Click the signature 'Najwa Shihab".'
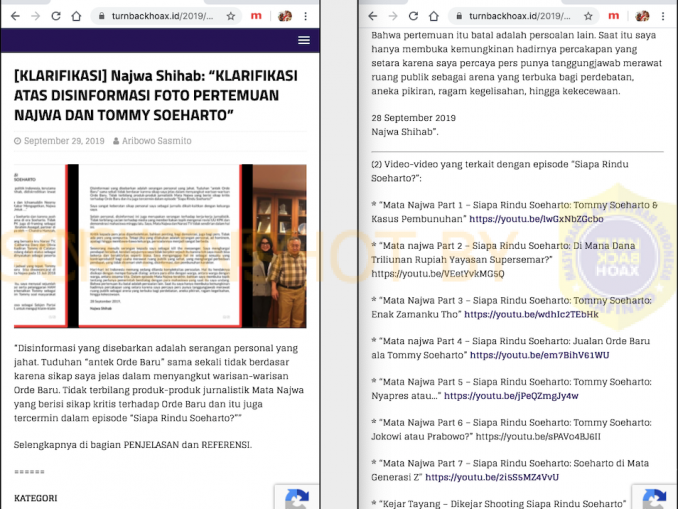 [405, 131]
